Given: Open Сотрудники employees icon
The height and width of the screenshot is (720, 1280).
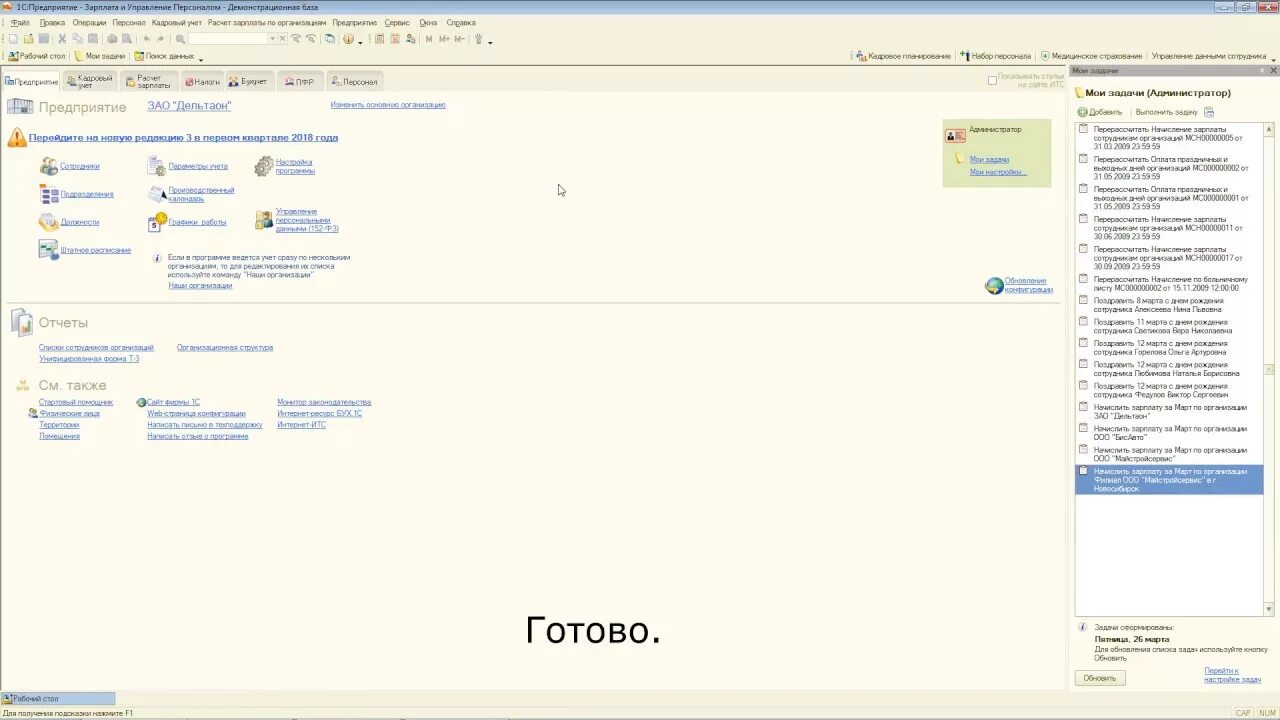Looking at the screenshot, I should [x=48, y=166].
